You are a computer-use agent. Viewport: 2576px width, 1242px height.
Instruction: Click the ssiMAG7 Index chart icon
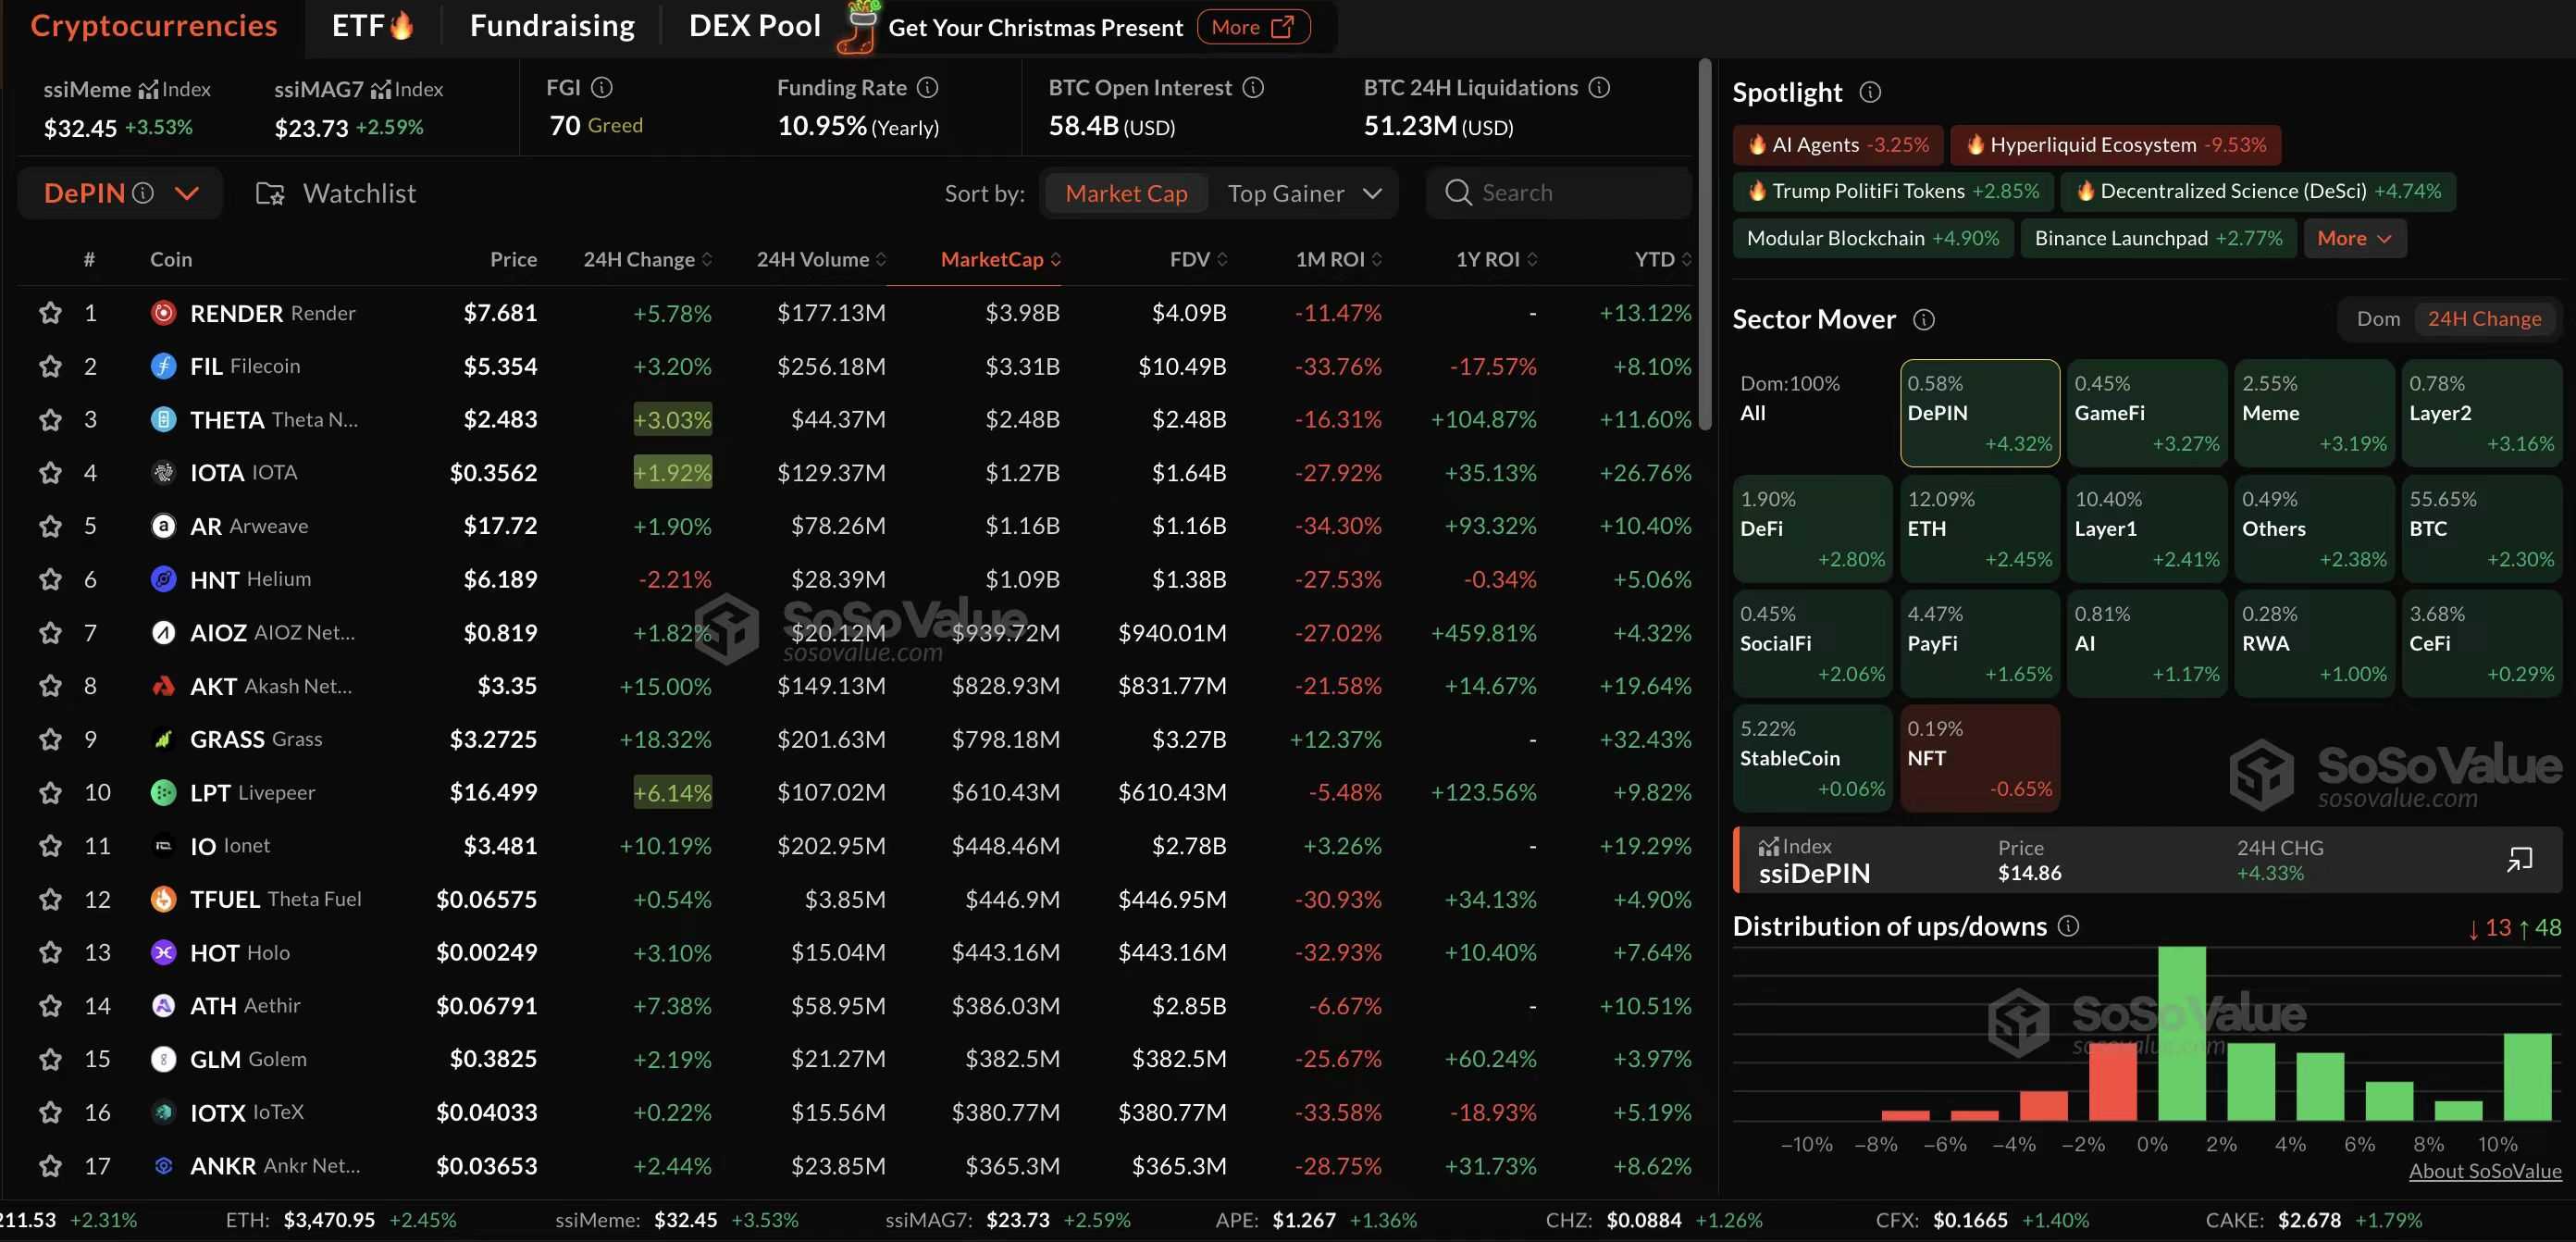[380, 90]
